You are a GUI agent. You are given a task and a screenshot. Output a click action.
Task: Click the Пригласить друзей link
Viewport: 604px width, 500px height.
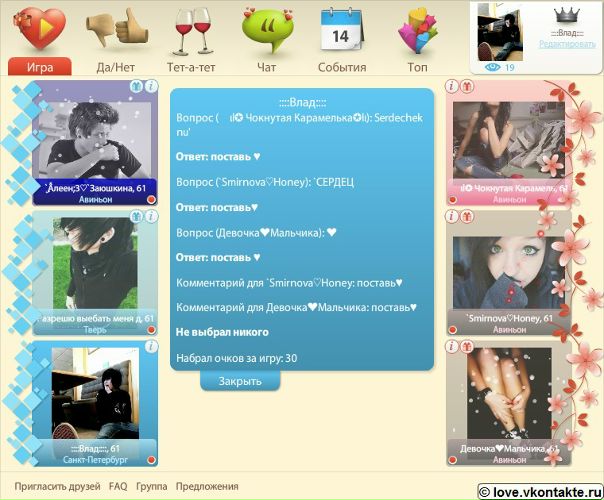tap(58, 486)
